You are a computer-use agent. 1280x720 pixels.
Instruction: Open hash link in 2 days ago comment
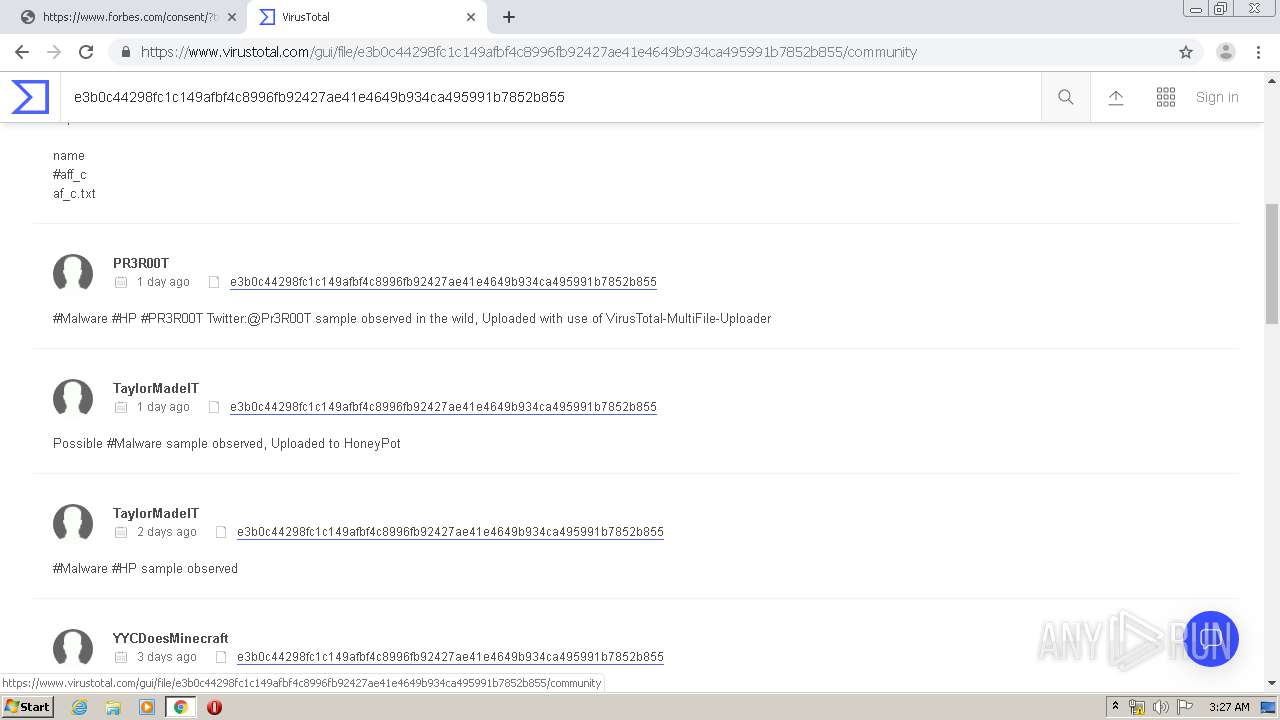click(450, 532)
